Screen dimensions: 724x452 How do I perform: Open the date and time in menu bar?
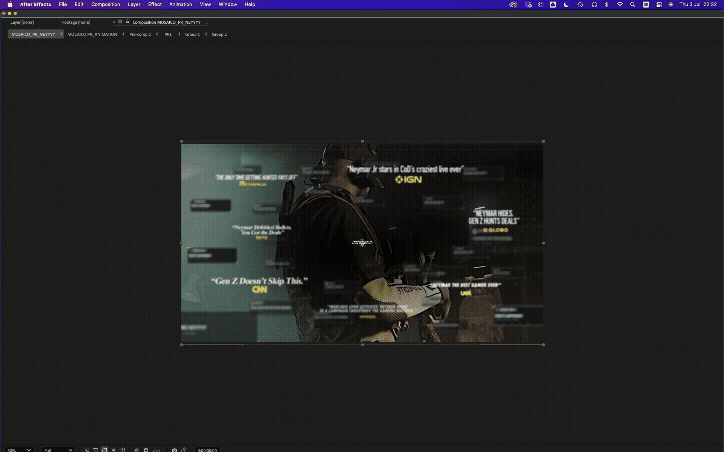pos(698,4)
